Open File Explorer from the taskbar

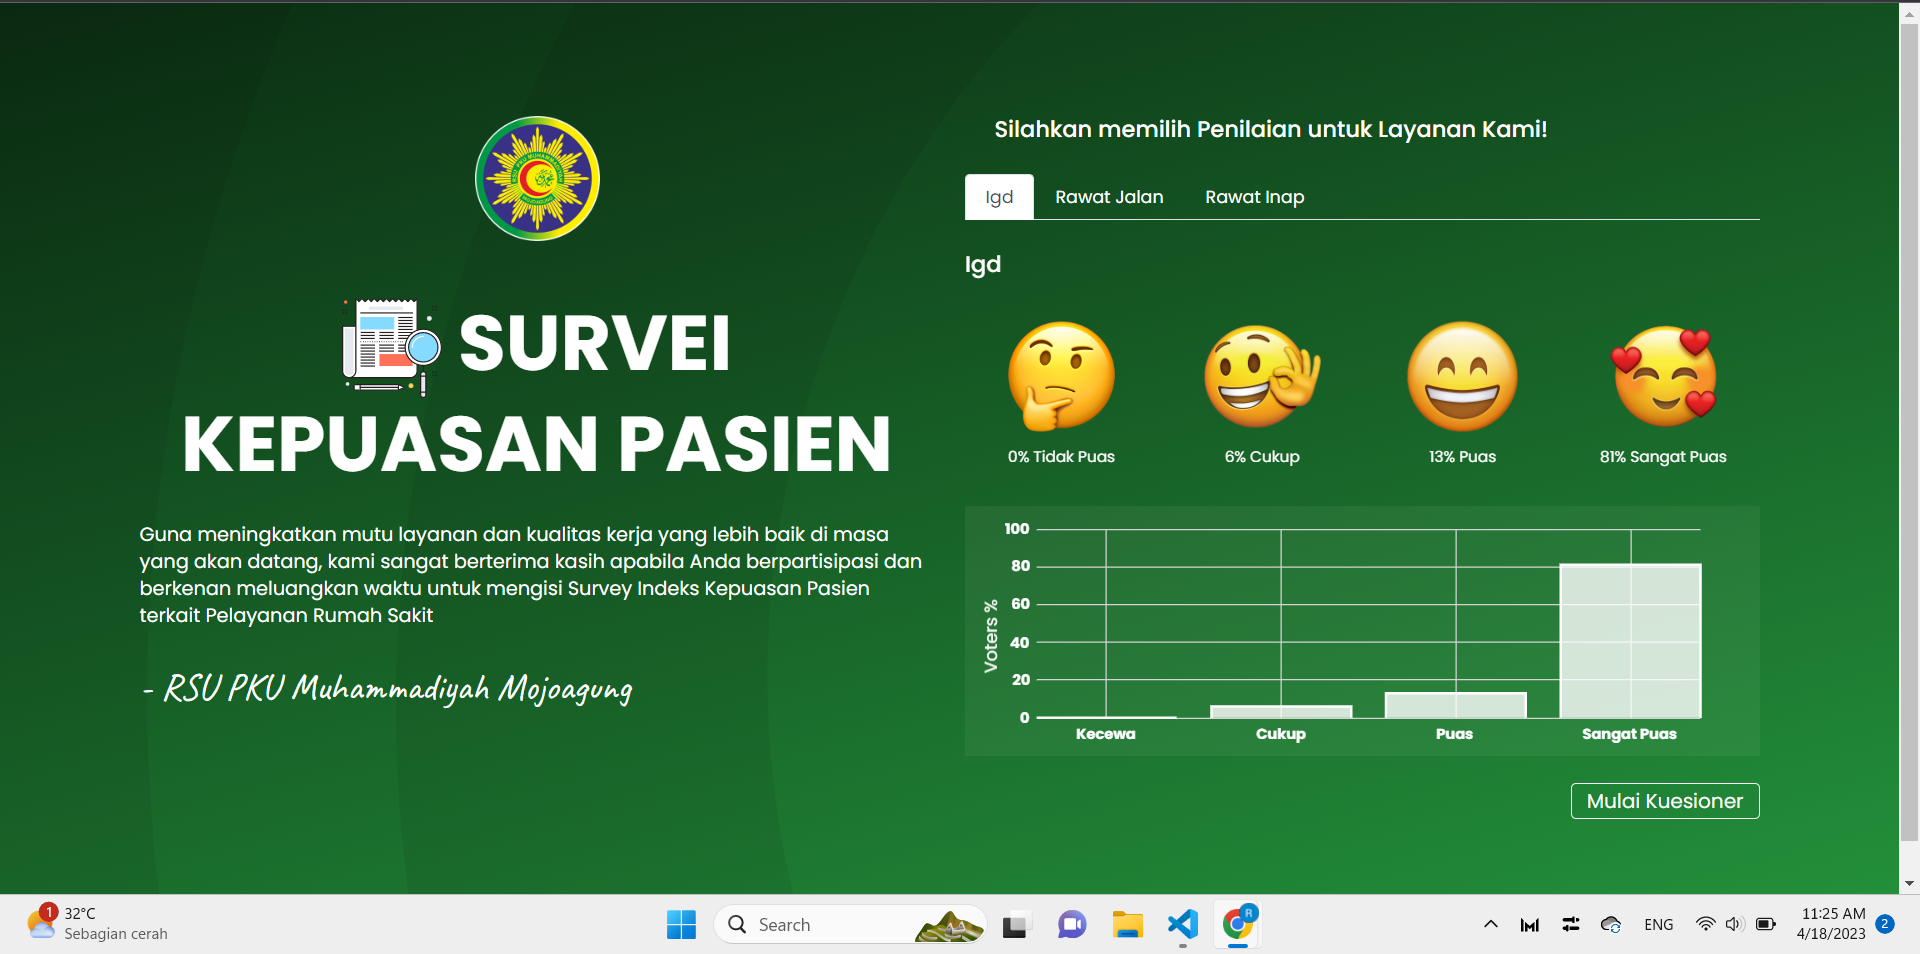point(1127,925)
